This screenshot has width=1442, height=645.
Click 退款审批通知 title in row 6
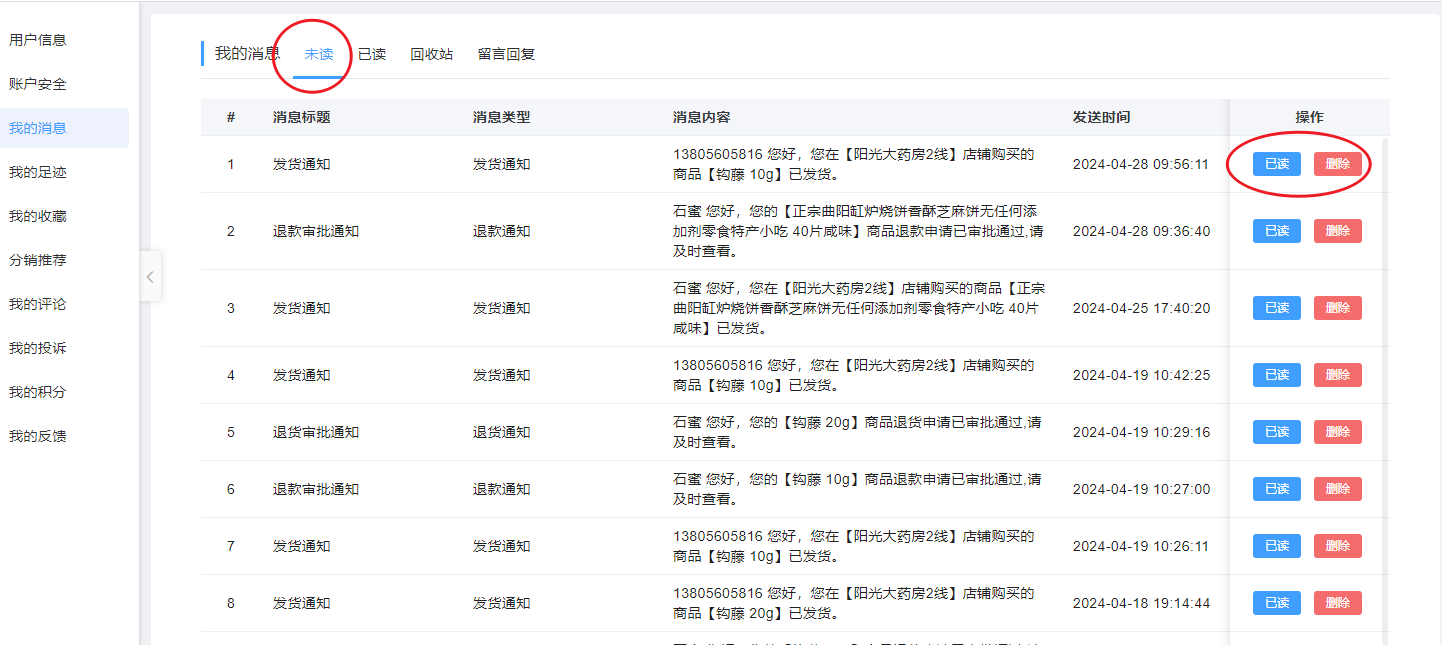point(315,489)
